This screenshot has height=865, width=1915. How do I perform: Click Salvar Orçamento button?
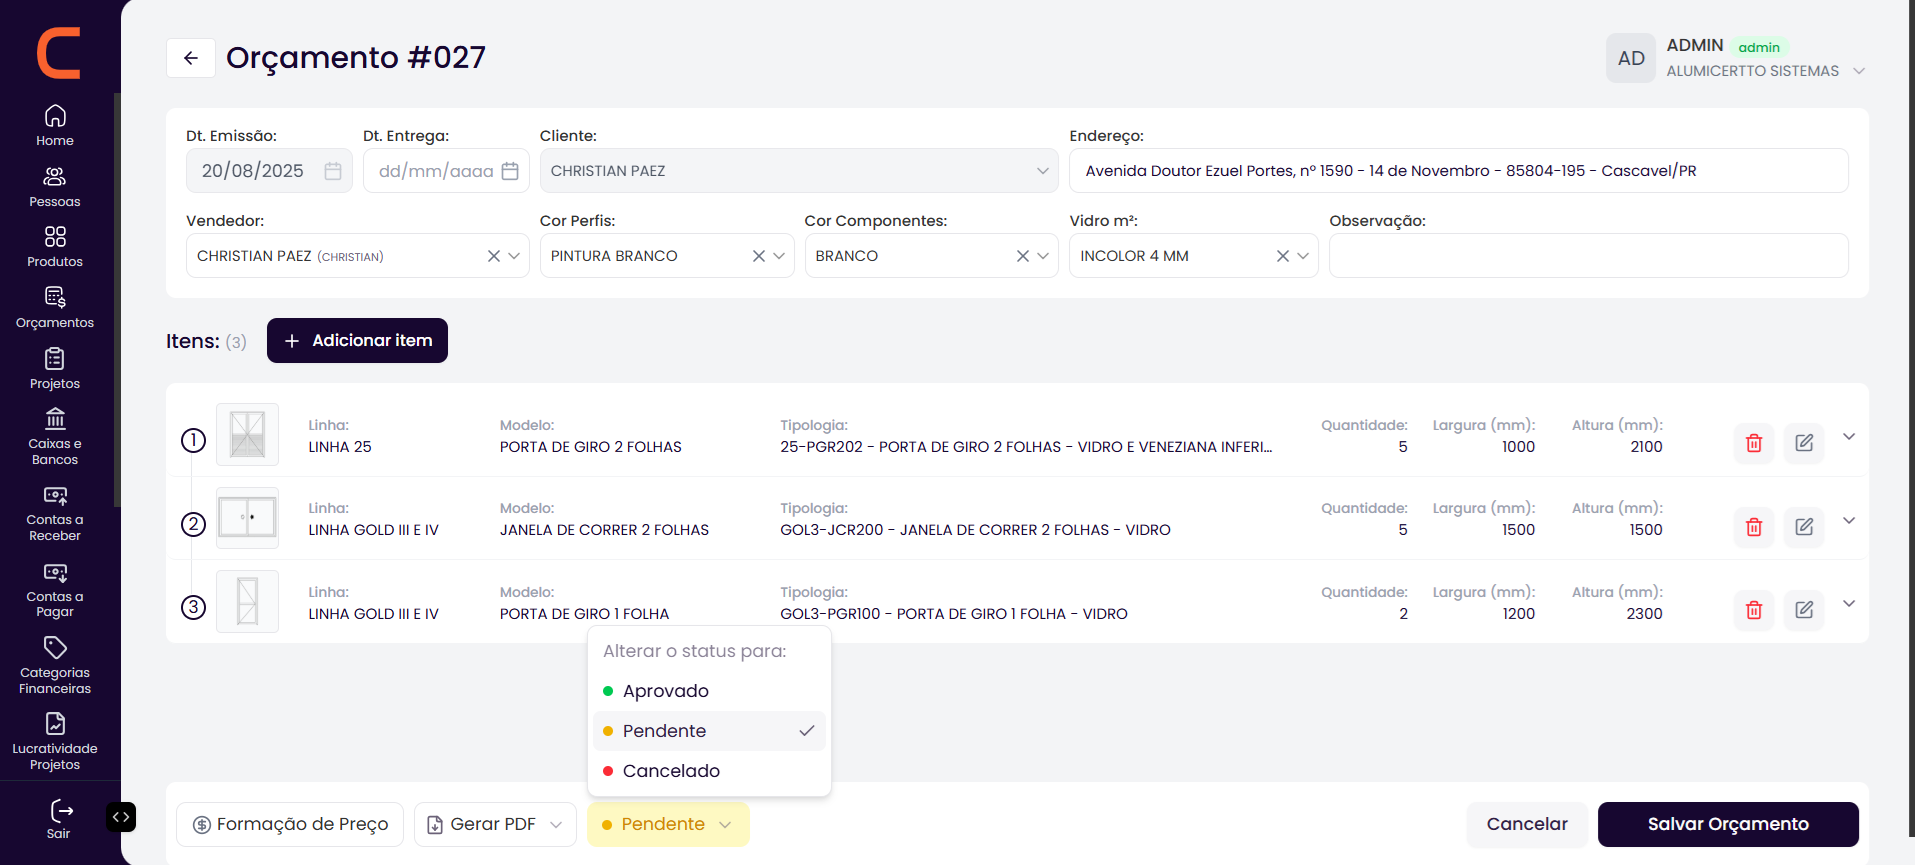point(1728,824)
